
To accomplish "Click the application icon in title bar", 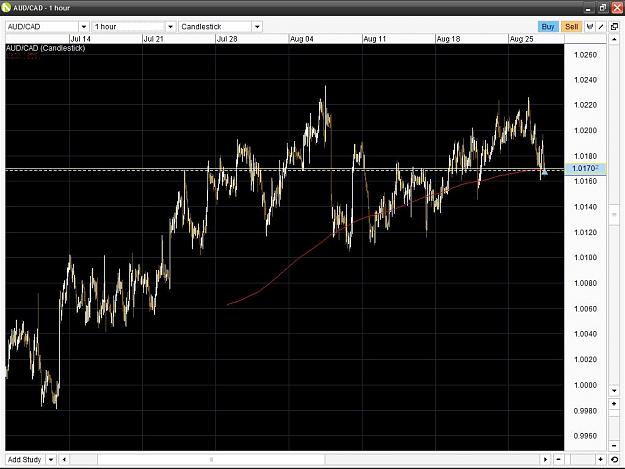I will pos(6,7).
